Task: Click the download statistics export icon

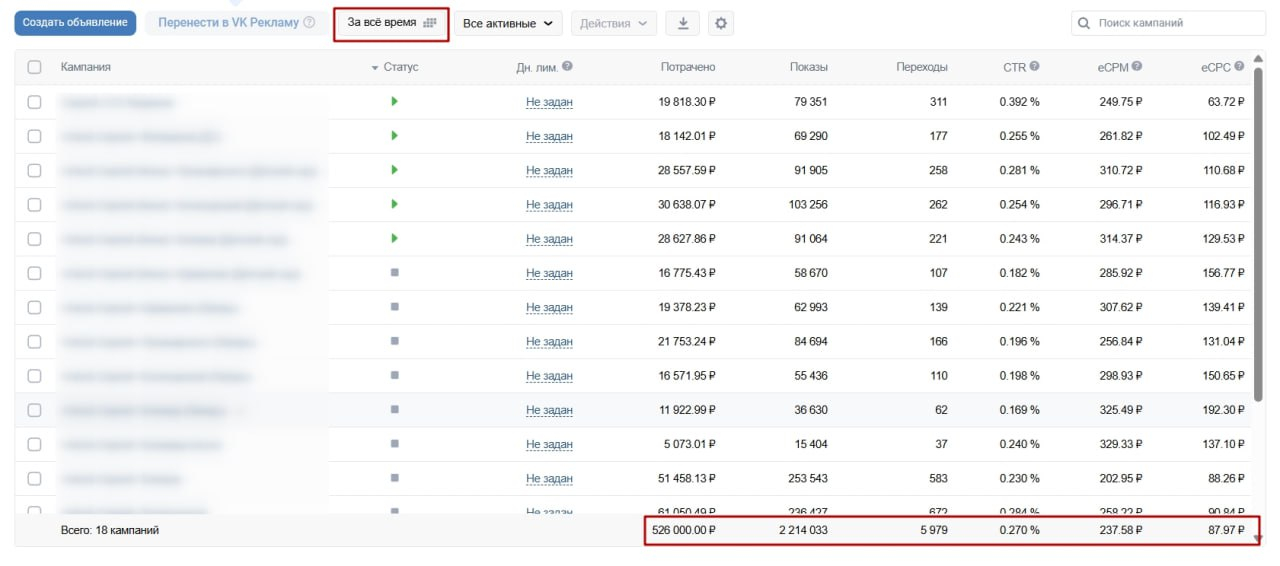Action: pos(683,23)
